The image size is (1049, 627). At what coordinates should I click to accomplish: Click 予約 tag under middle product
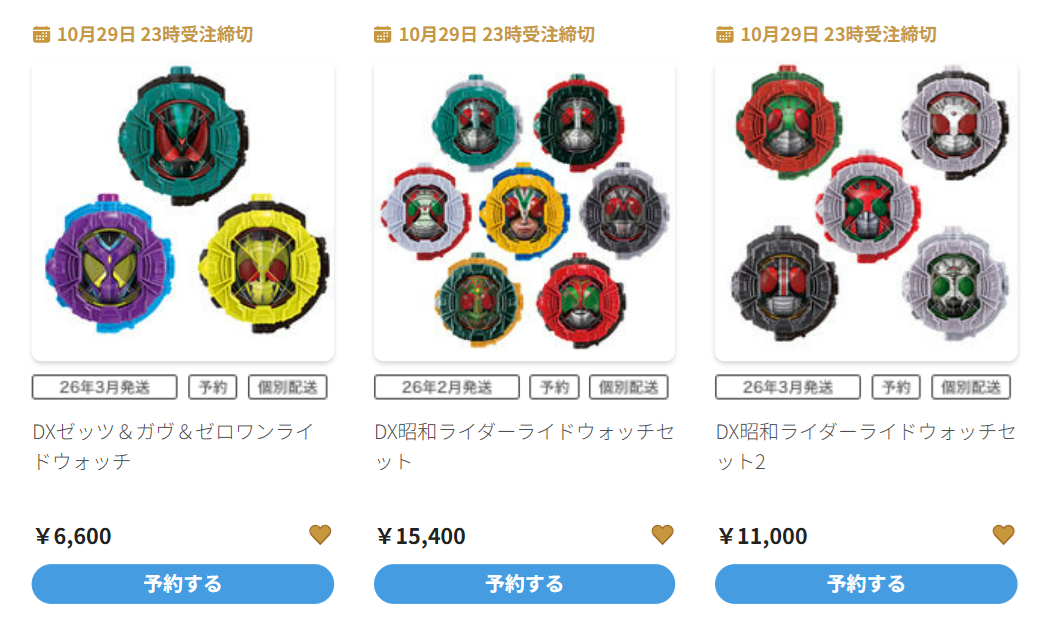click(x=554, y=387)
